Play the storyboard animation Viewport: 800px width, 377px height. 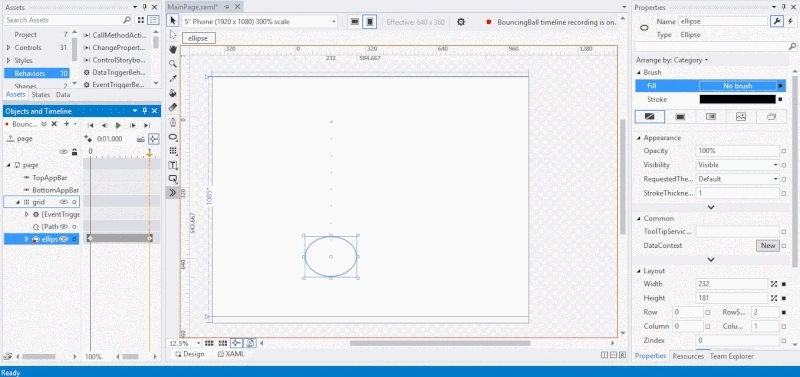pyautogui.click(x=118, y=125)
